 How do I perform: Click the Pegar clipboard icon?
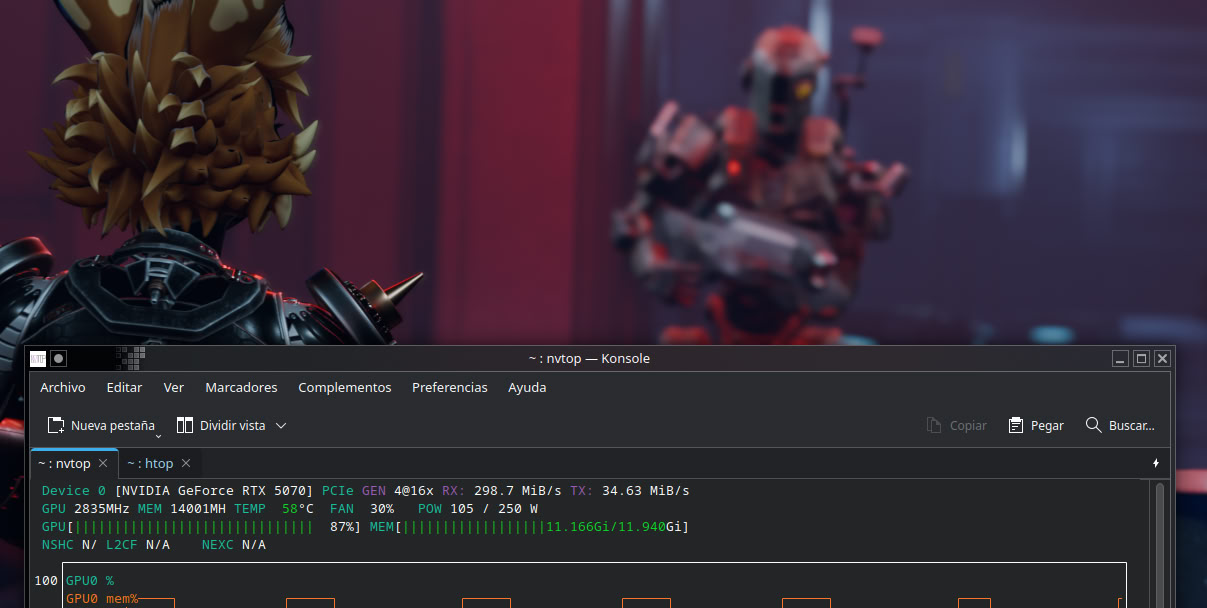[1016, 425]
